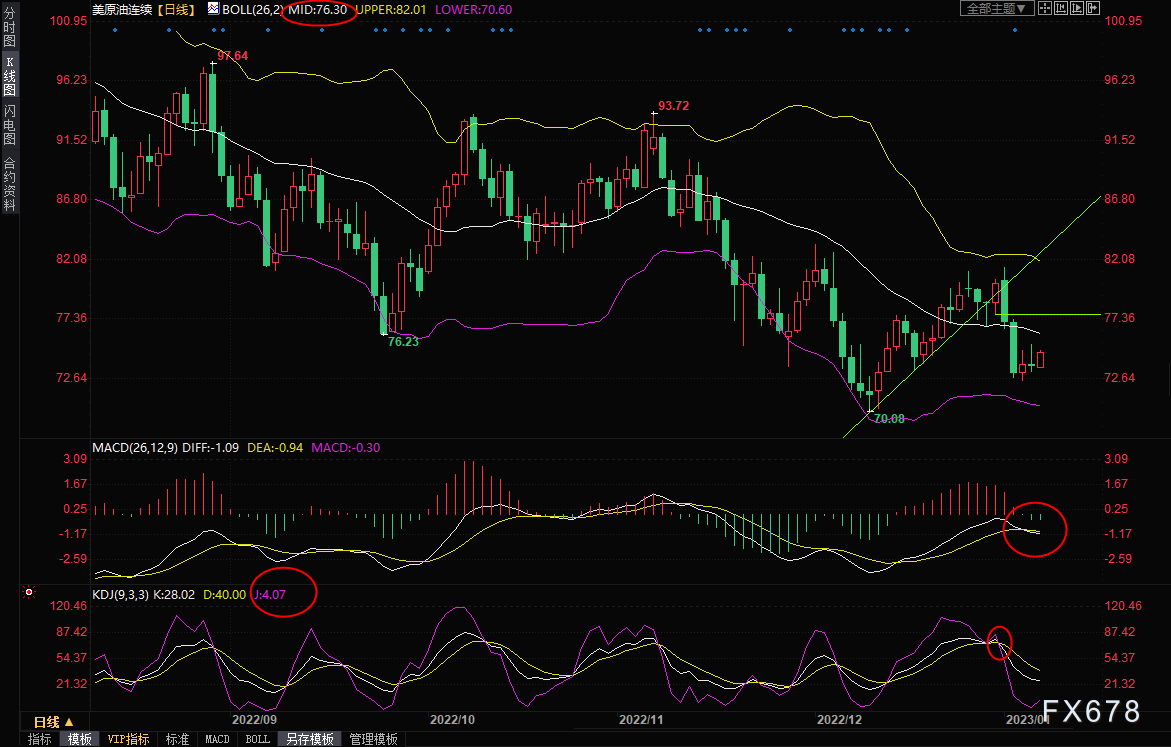The width and height of the screenshot is (1171, 747).
Task: Open the 全部主题 dropdown
Action: (996, 8)
